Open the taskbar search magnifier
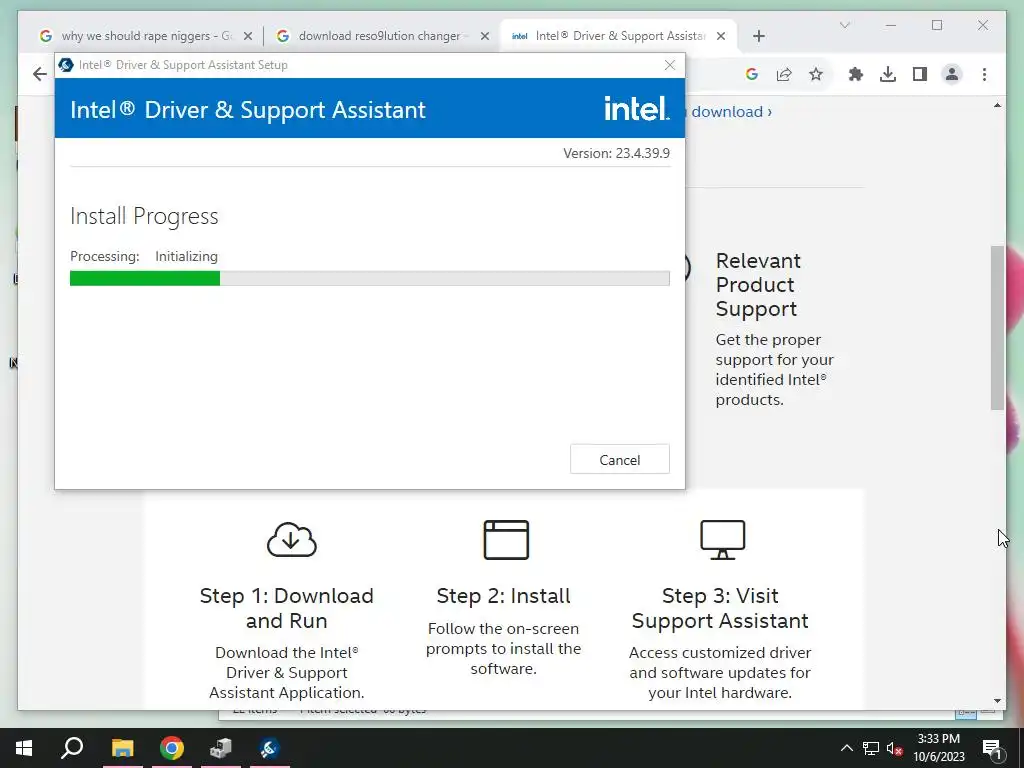1024x768 pixels. 72,748
